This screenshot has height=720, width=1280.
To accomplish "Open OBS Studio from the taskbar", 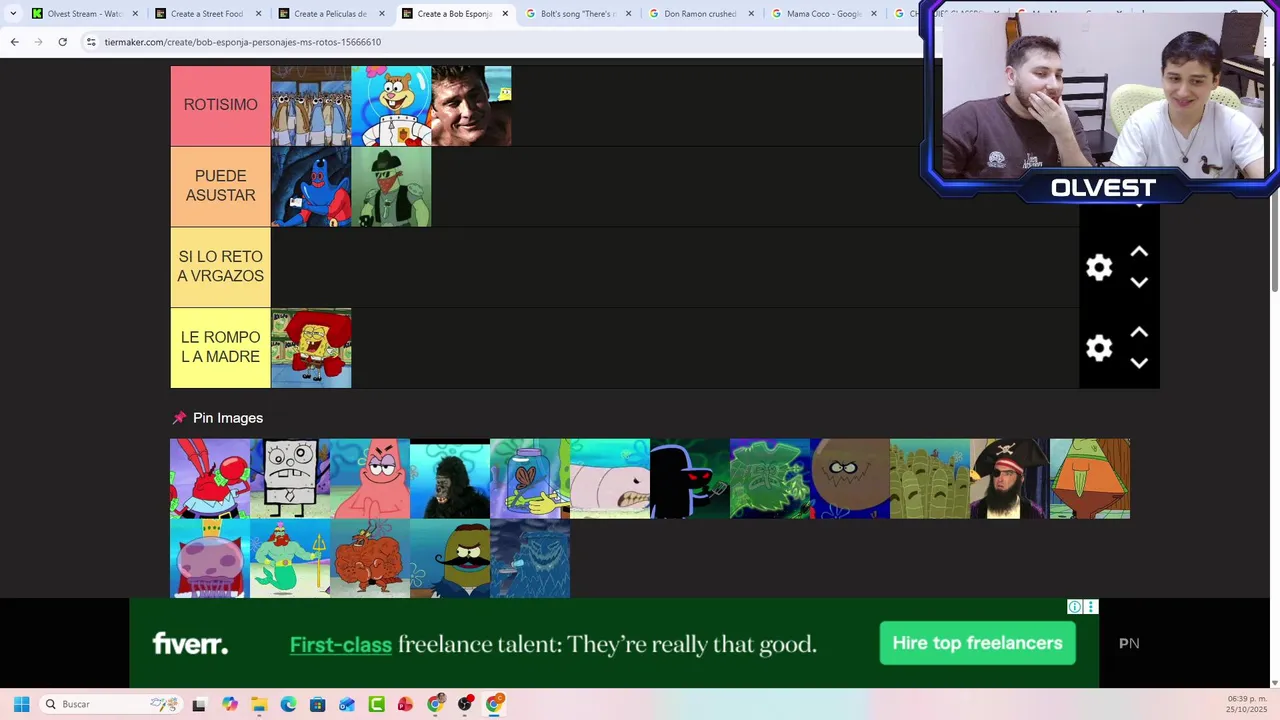I will pos(464,704).
